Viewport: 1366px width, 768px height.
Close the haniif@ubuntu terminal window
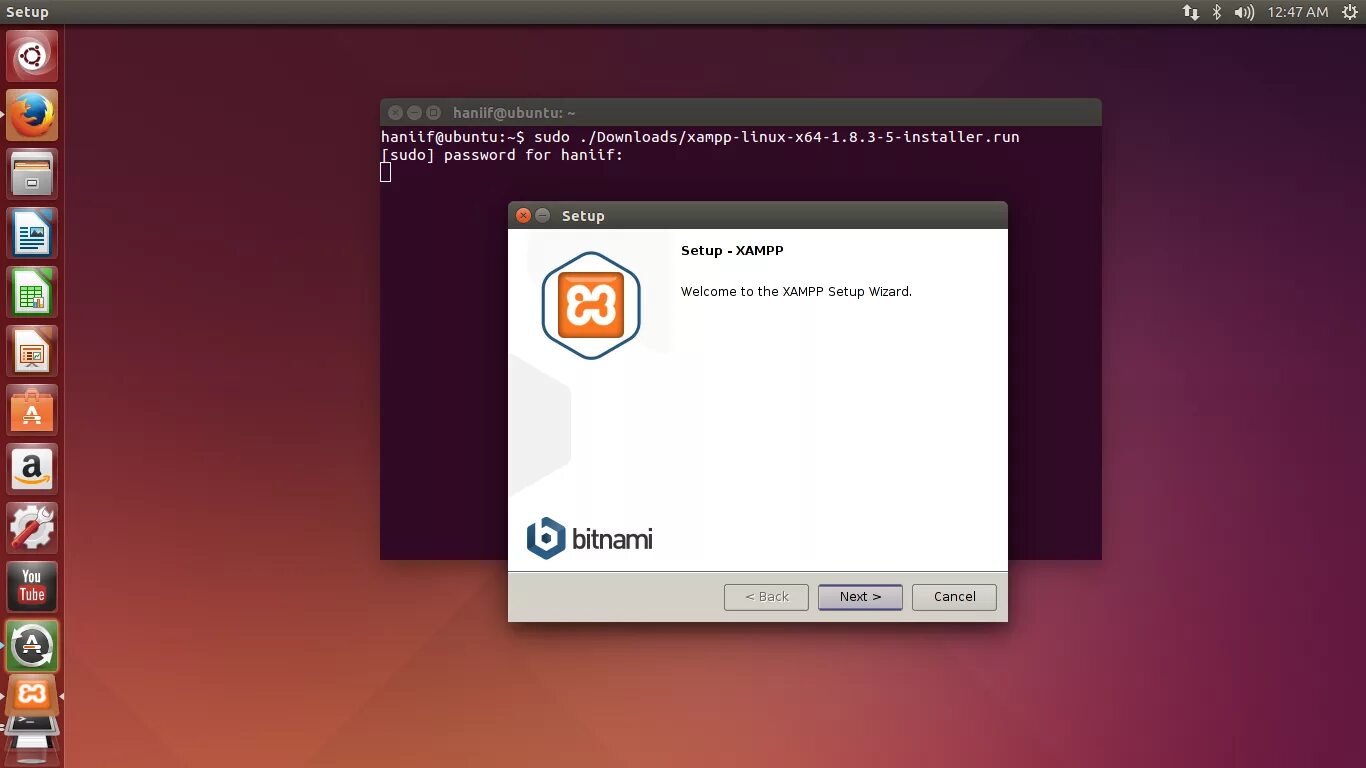(395, 113)
